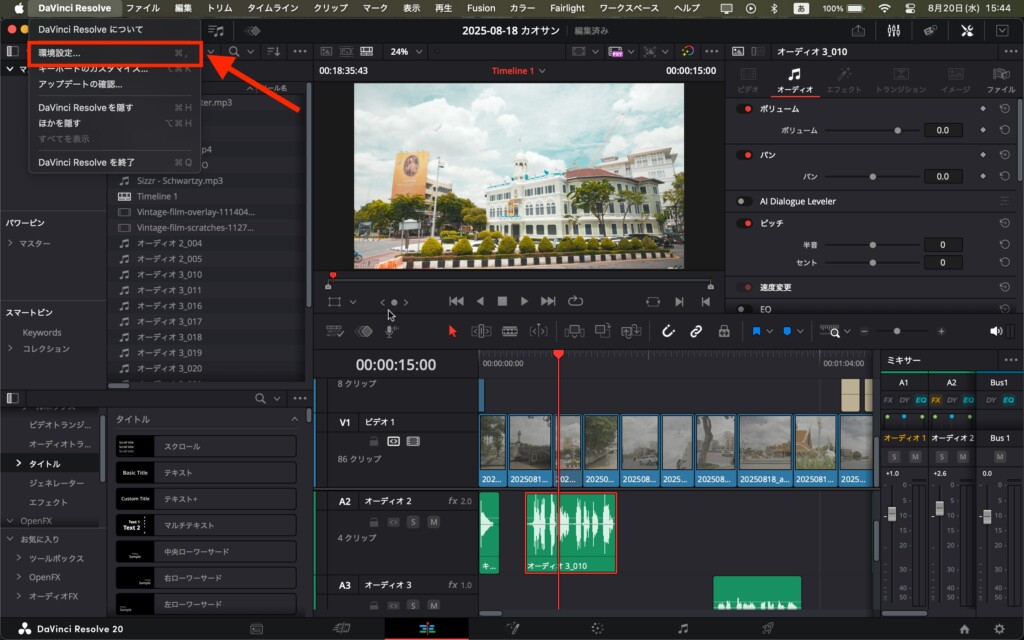Enable the AI Dialogue Leveler toggle

pos(744,201)
